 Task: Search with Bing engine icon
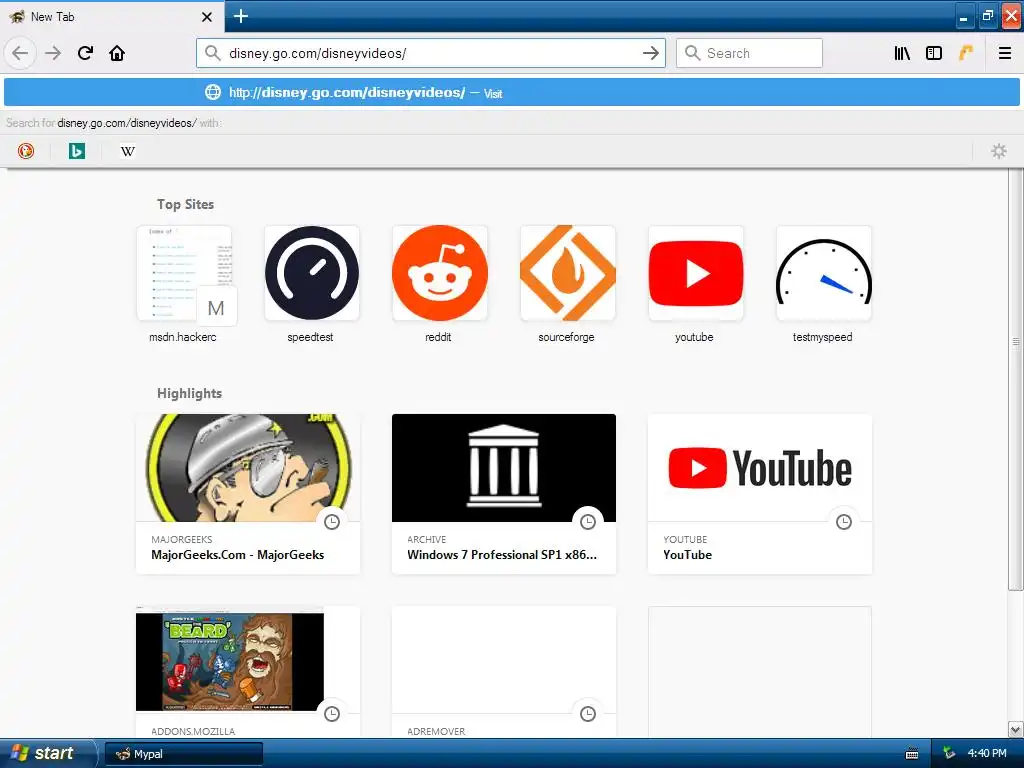(76, 151)
